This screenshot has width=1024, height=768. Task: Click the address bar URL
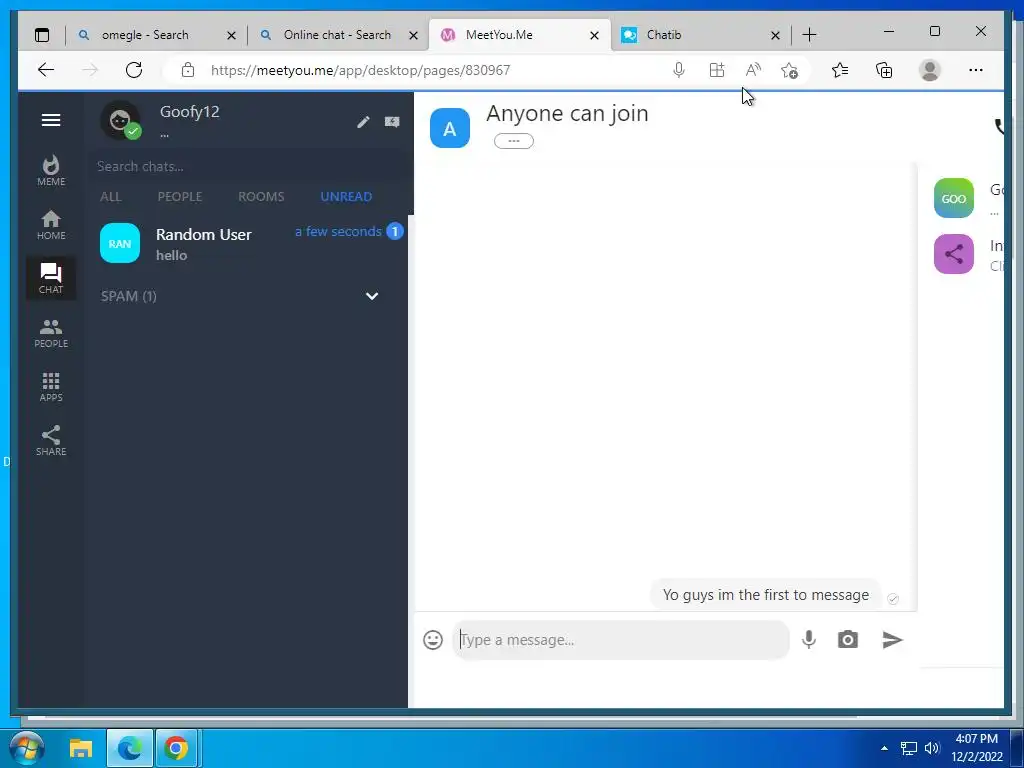tap(360, 71)
